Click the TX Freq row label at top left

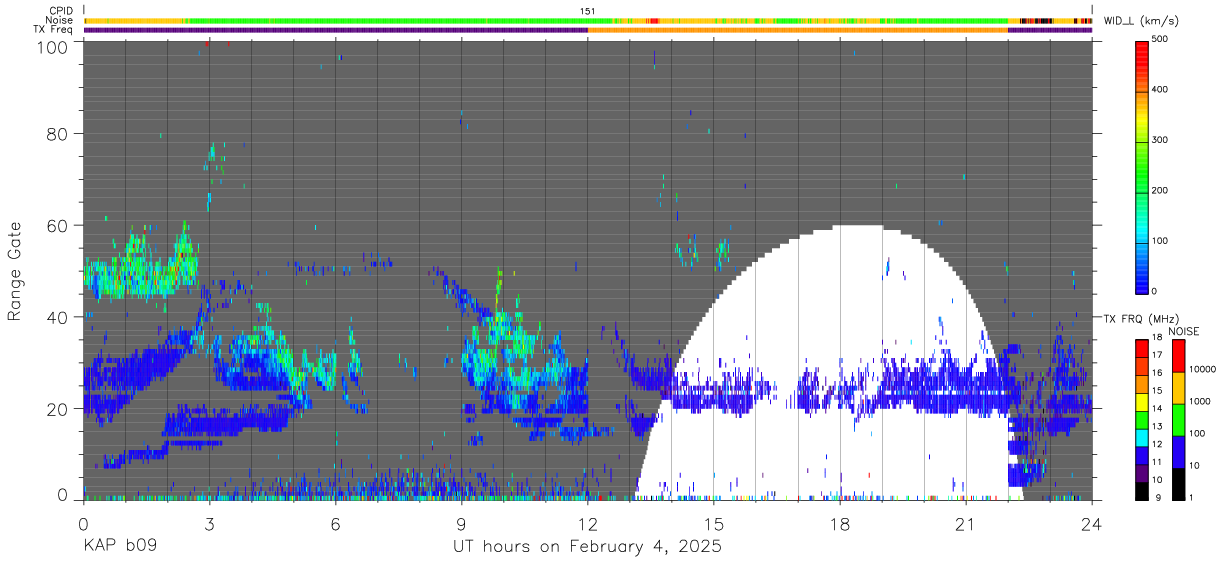click(x=54, y=29)
